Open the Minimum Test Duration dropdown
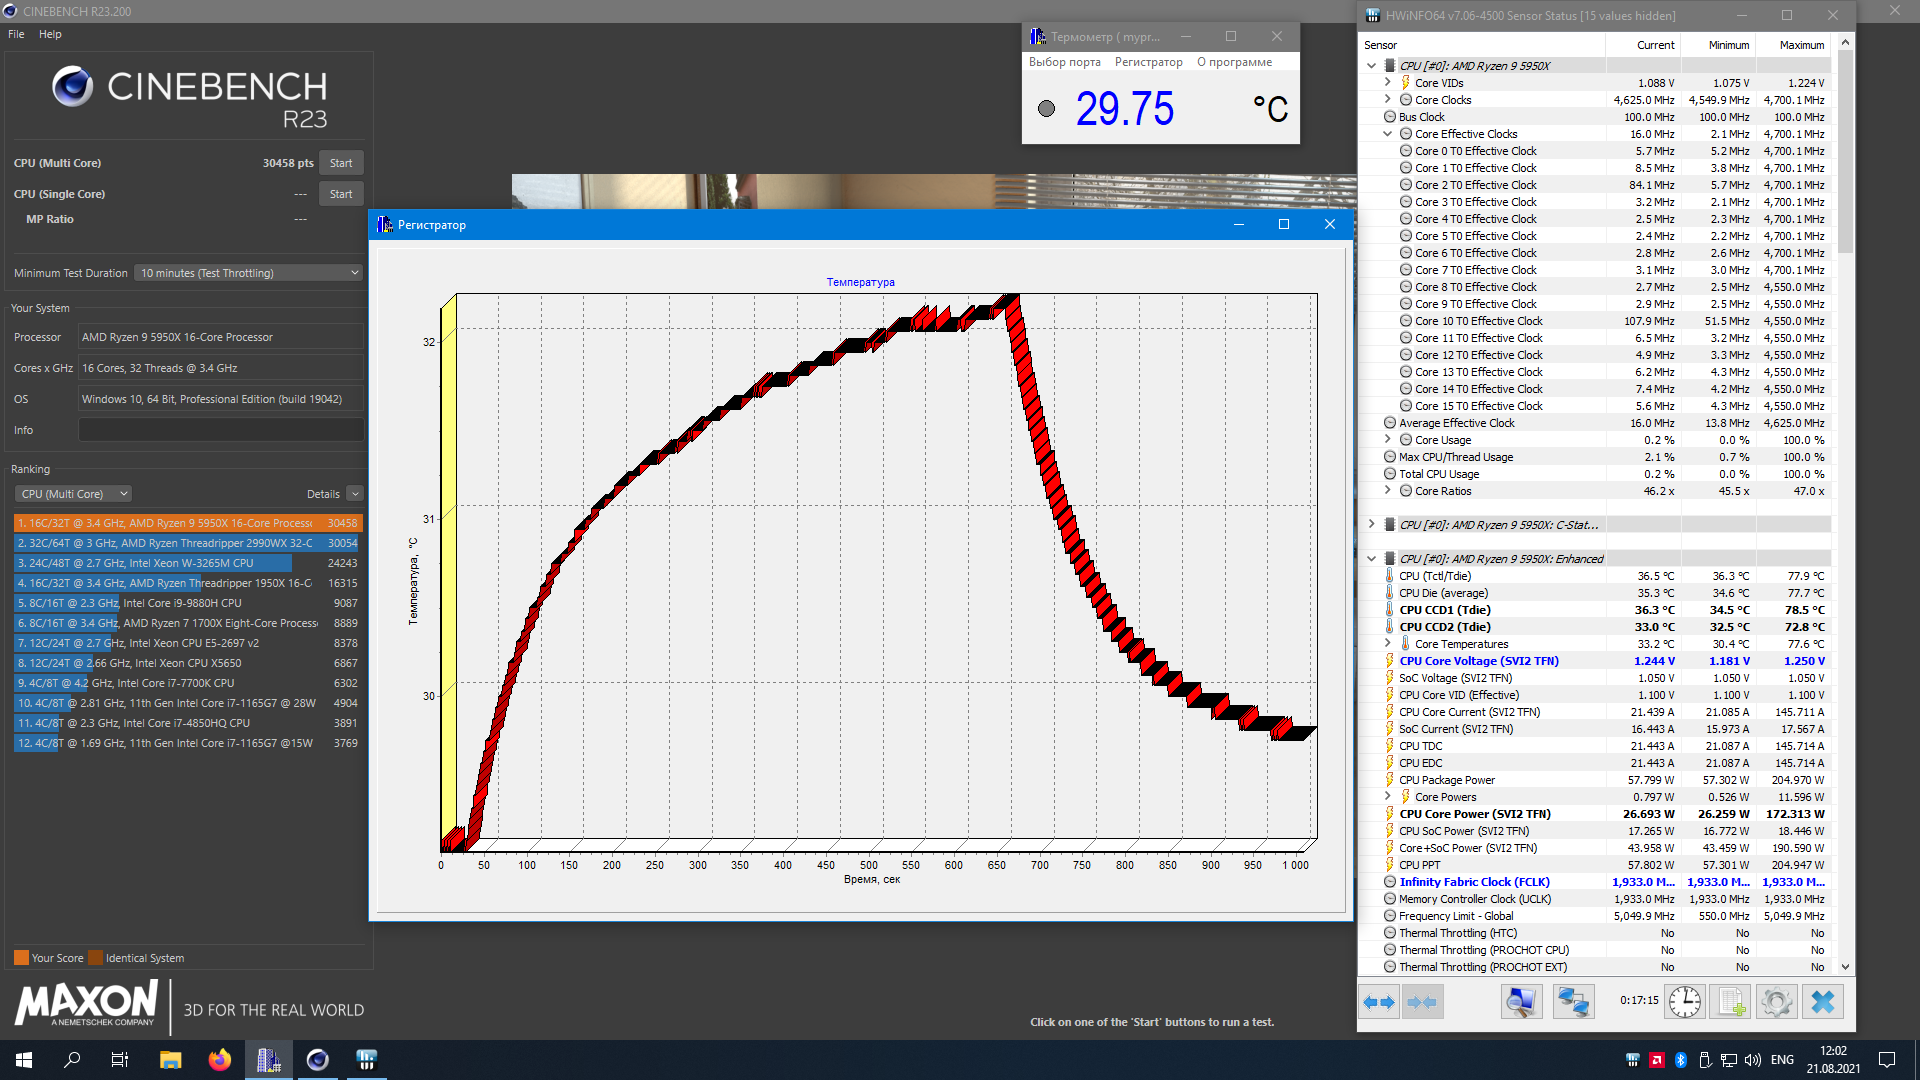The height and width of the screenshot is (1080, 1920). [x=248, y=273]
